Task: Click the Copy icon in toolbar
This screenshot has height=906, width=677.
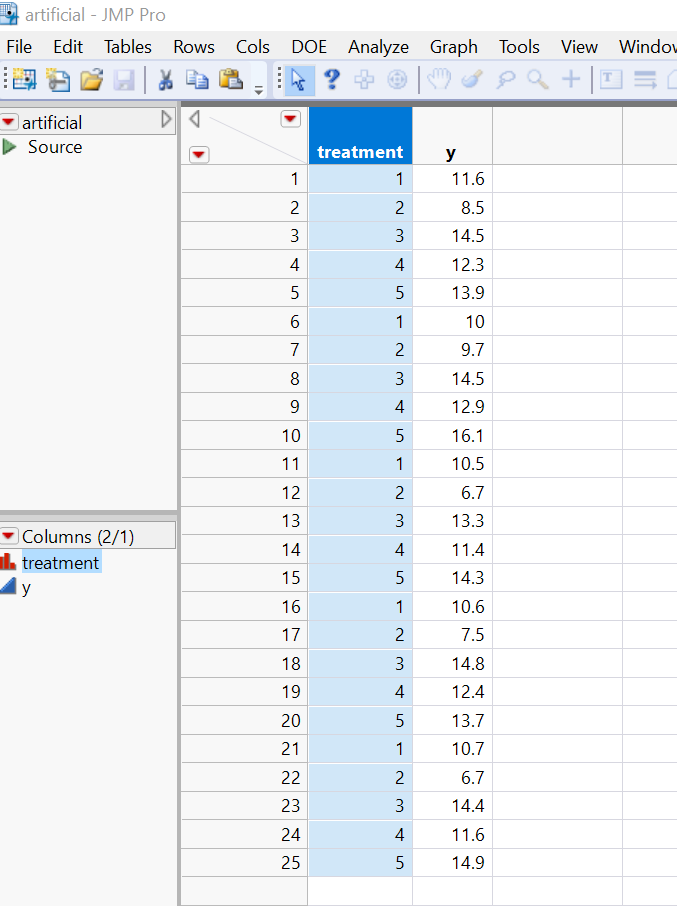Action: pos(198,80)
